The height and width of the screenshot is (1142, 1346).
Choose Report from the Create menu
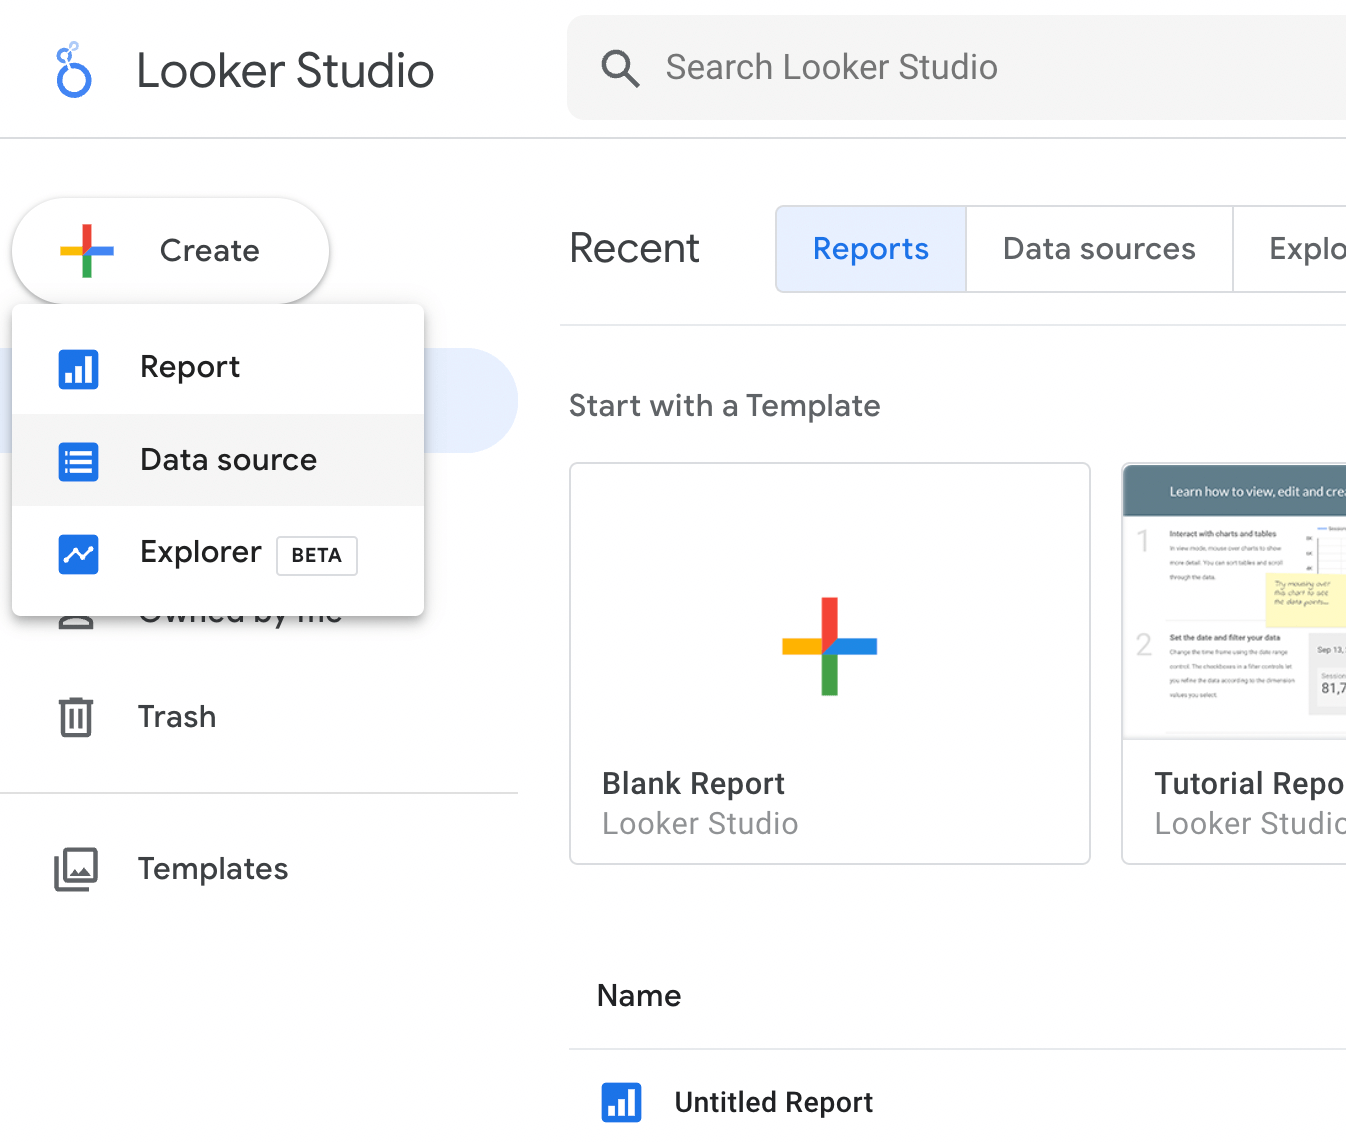pos(218,368)
